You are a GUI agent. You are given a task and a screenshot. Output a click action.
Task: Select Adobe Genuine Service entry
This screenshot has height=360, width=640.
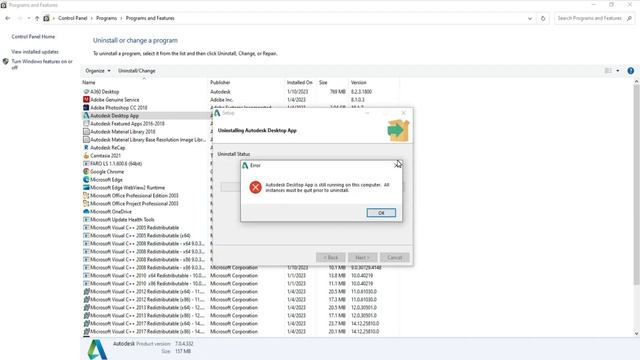[x=115, y=100]
